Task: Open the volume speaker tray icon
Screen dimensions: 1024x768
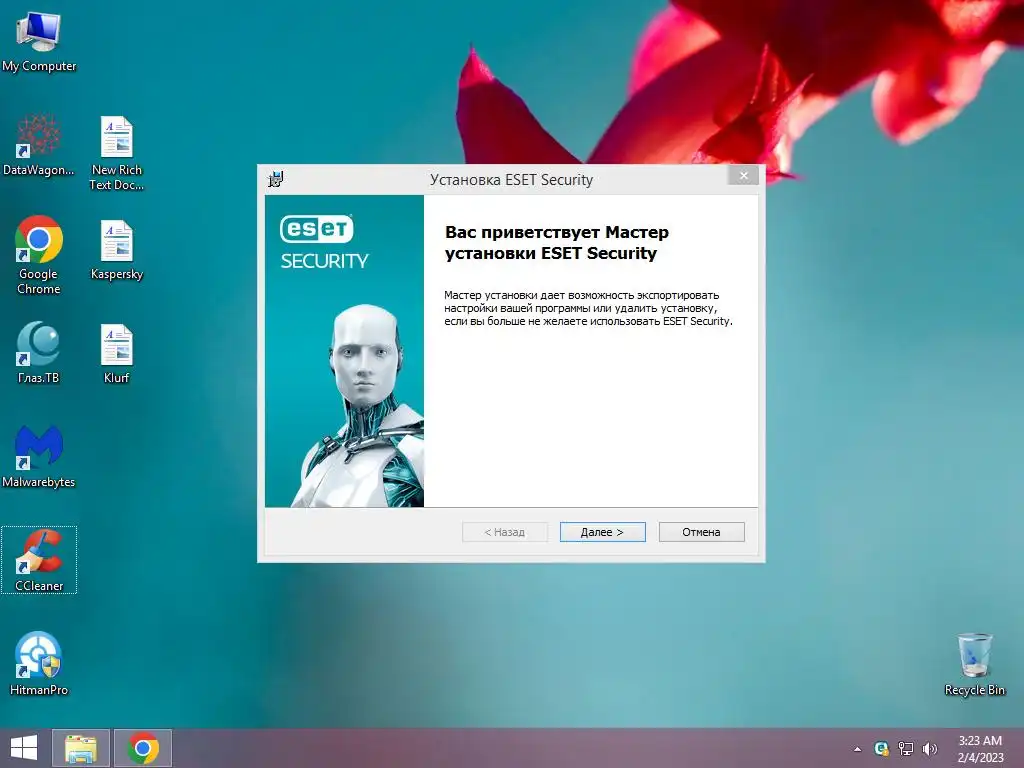Action: [x=930, y=748]
